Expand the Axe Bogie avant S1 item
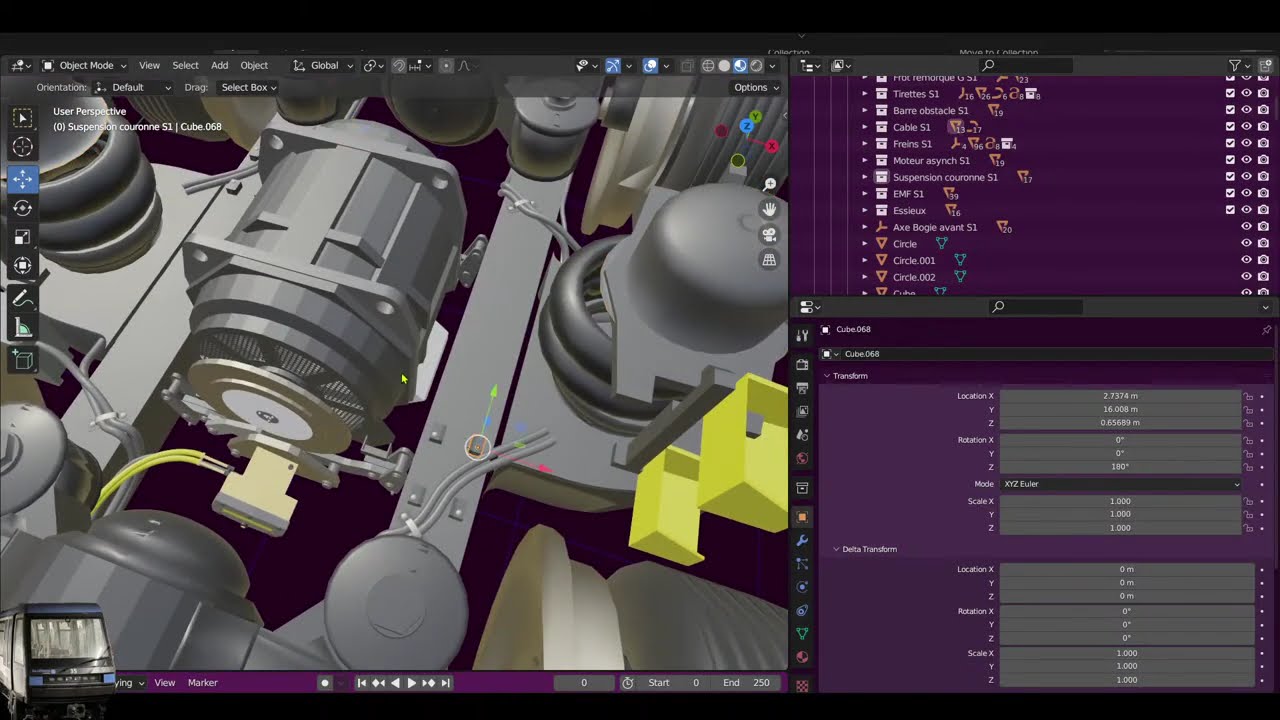 tap(865, 227)
